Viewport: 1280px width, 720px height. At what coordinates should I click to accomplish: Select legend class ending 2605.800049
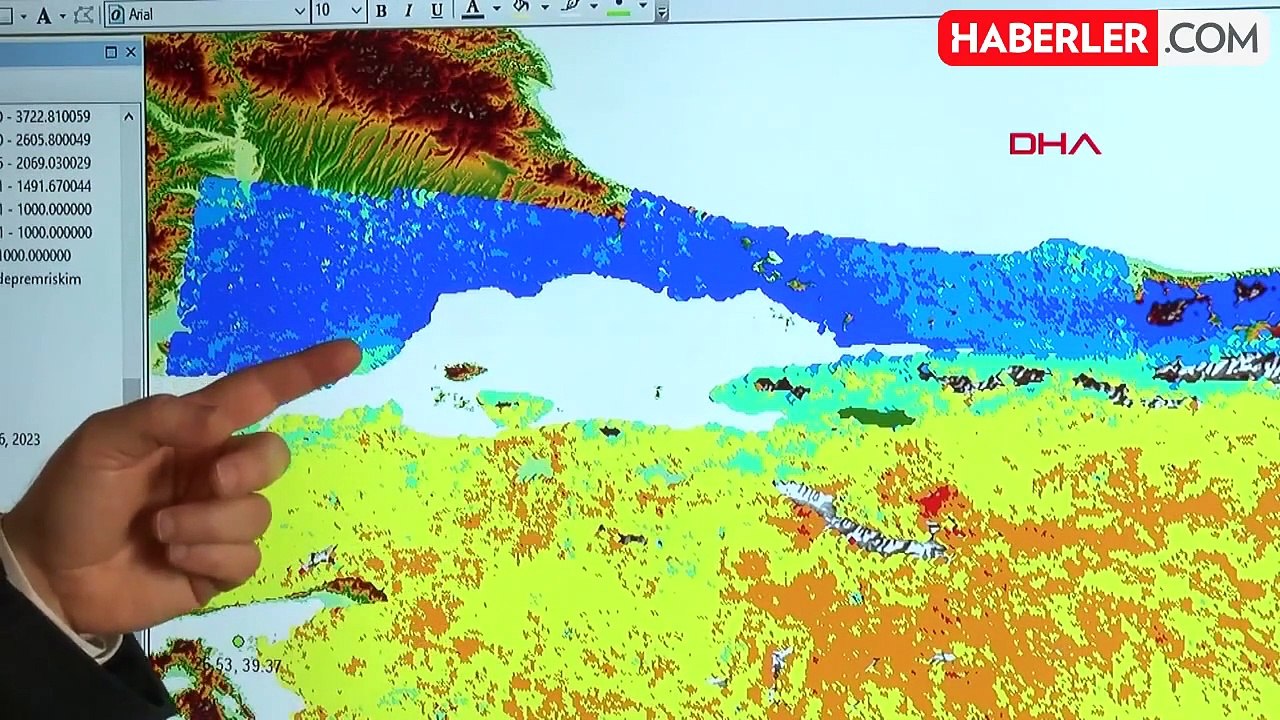47,140
